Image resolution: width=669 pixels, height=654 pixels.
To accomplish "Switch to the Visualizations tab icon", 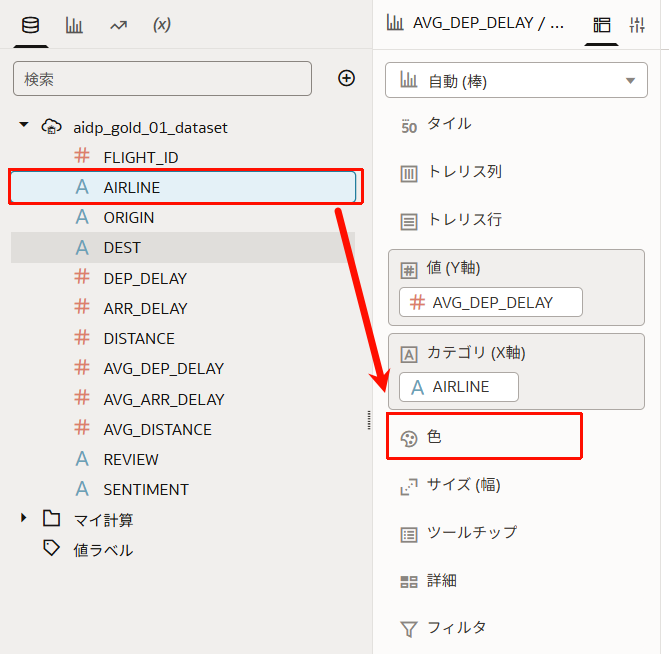I will click(74, 25).
